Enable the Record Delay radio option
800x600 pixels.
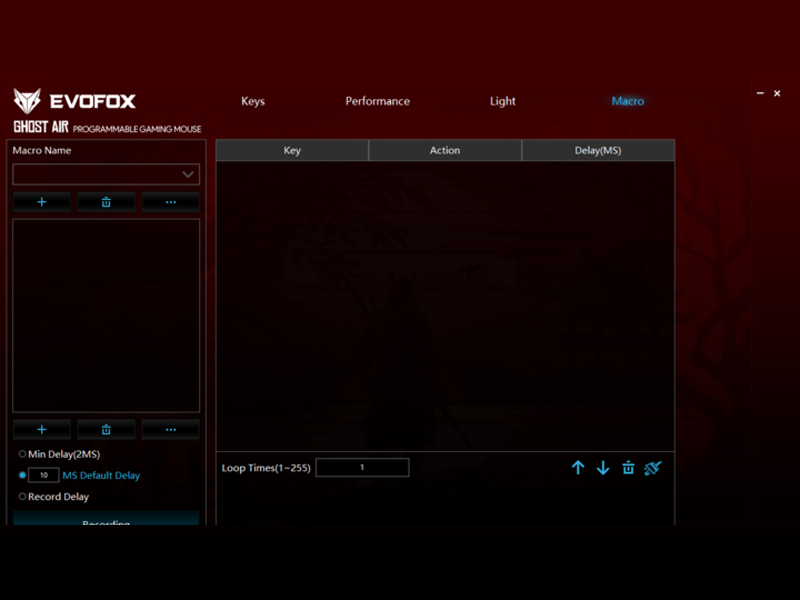(x=23, y=496)
